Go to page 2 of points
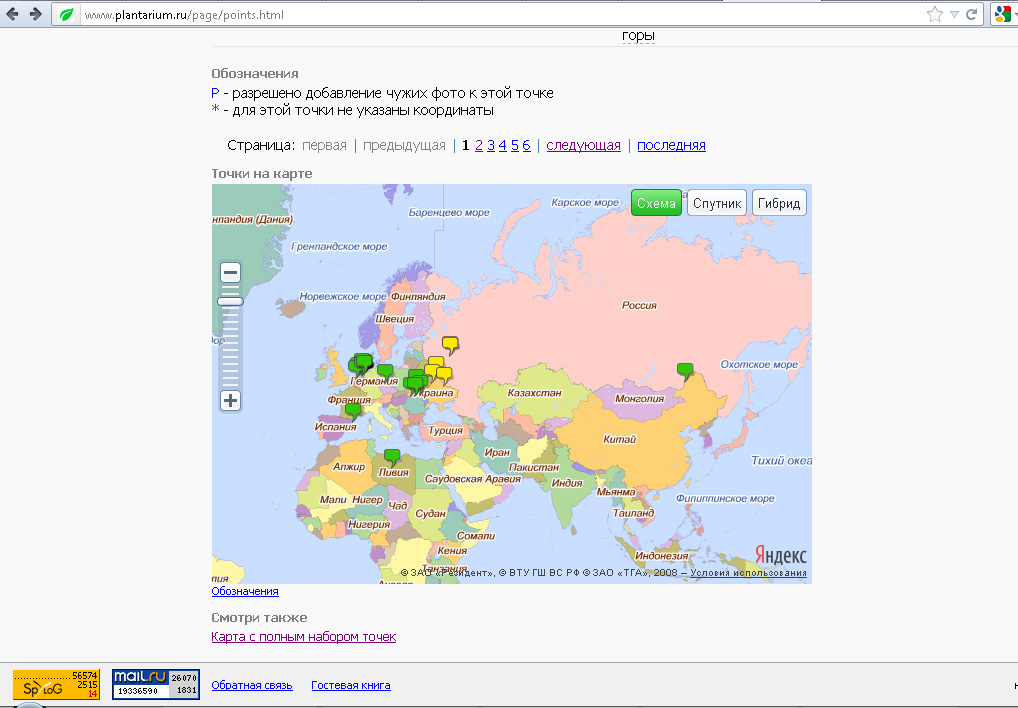1018x708 pixels. [479, 145]
